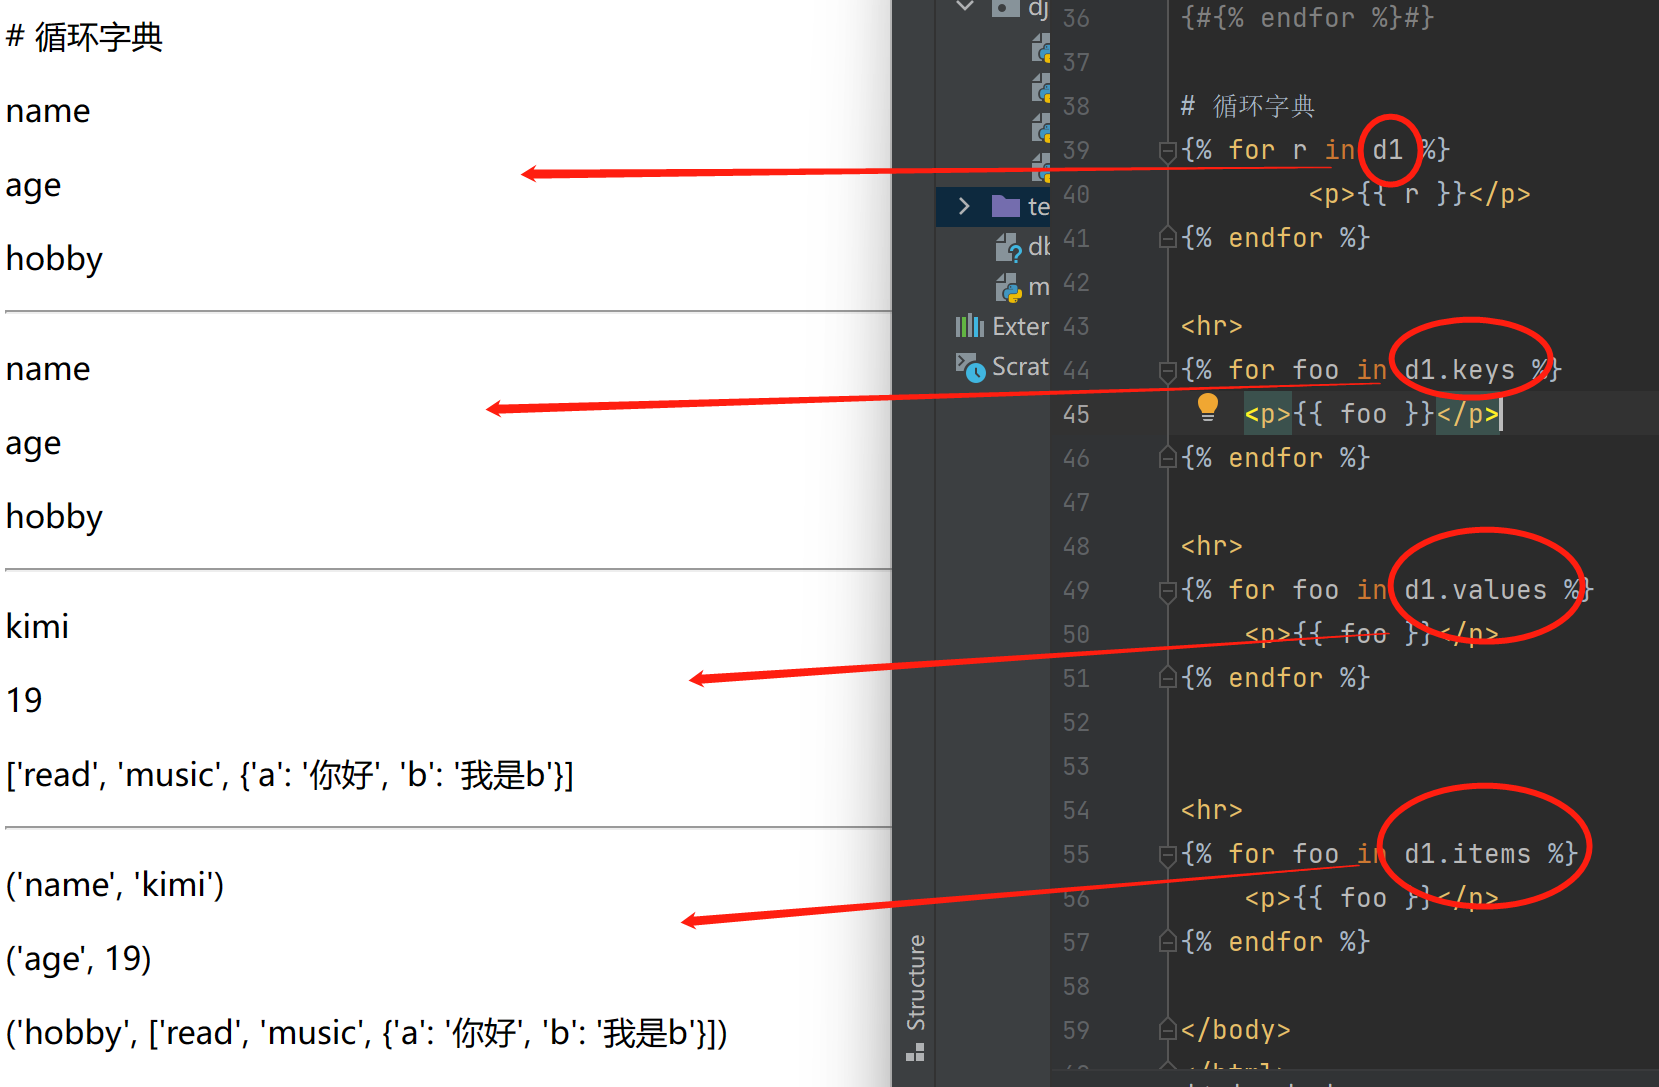Click line number 52 in the editor gutter

(1076, 722)
